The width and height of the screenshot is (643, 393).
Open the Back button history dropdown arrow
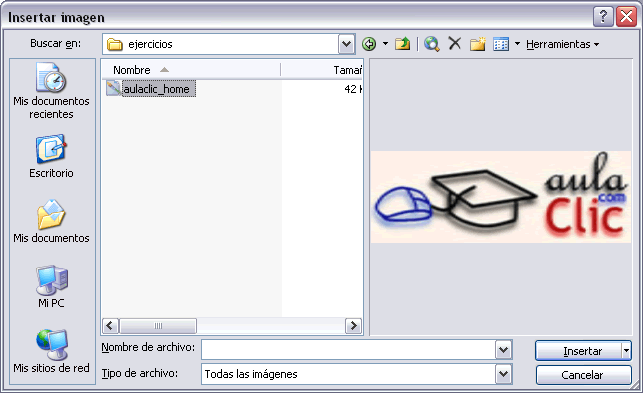[385, 44]
